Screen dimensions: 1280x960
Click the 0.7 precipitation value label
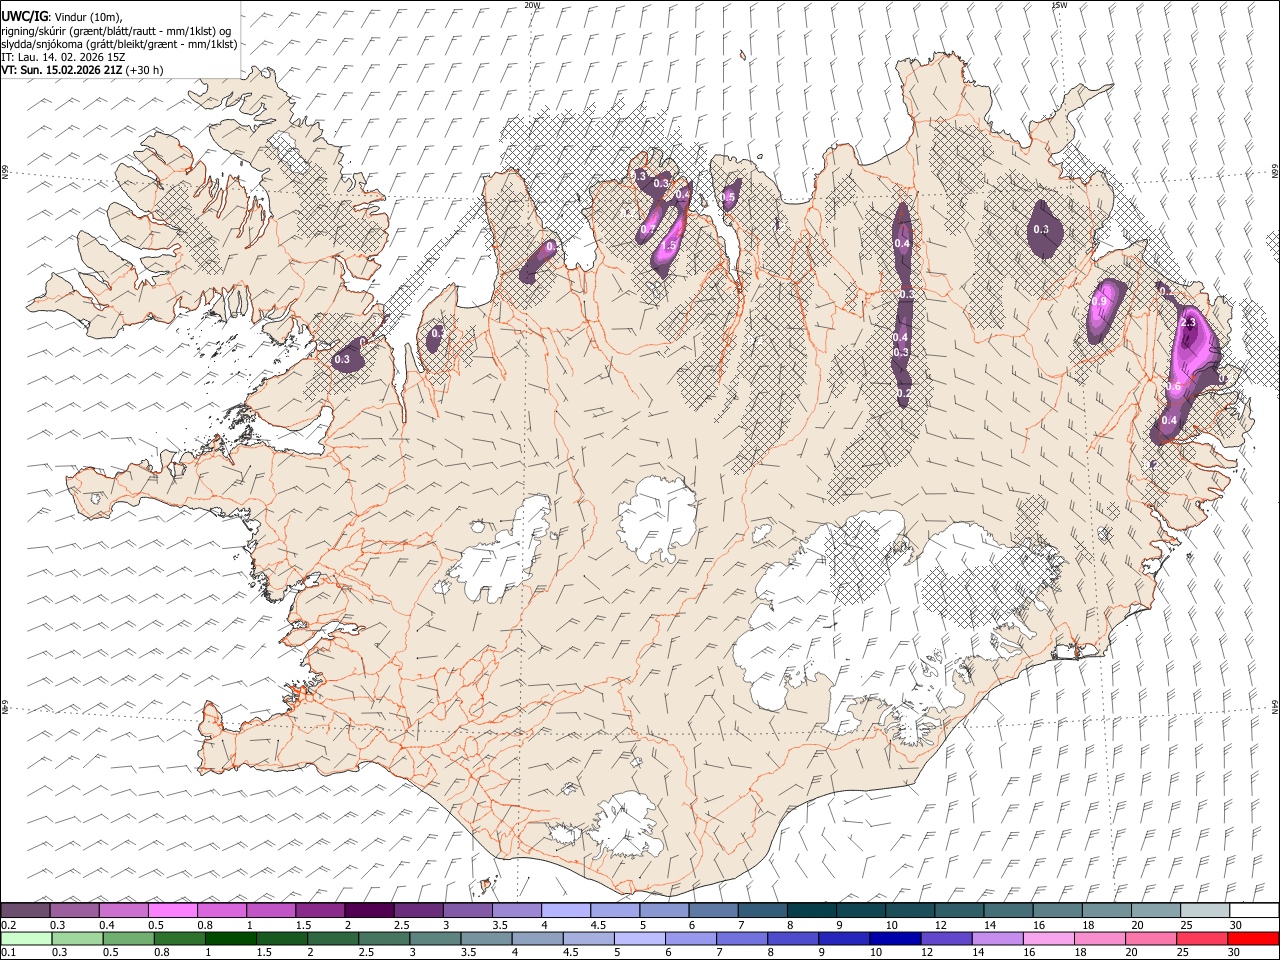pos(648,229)
